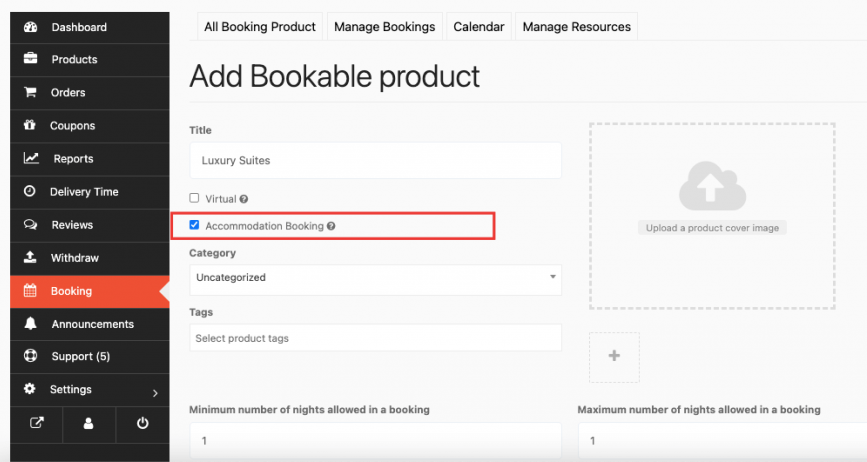Click the external link icon in sidebar footer

[37, 423]
